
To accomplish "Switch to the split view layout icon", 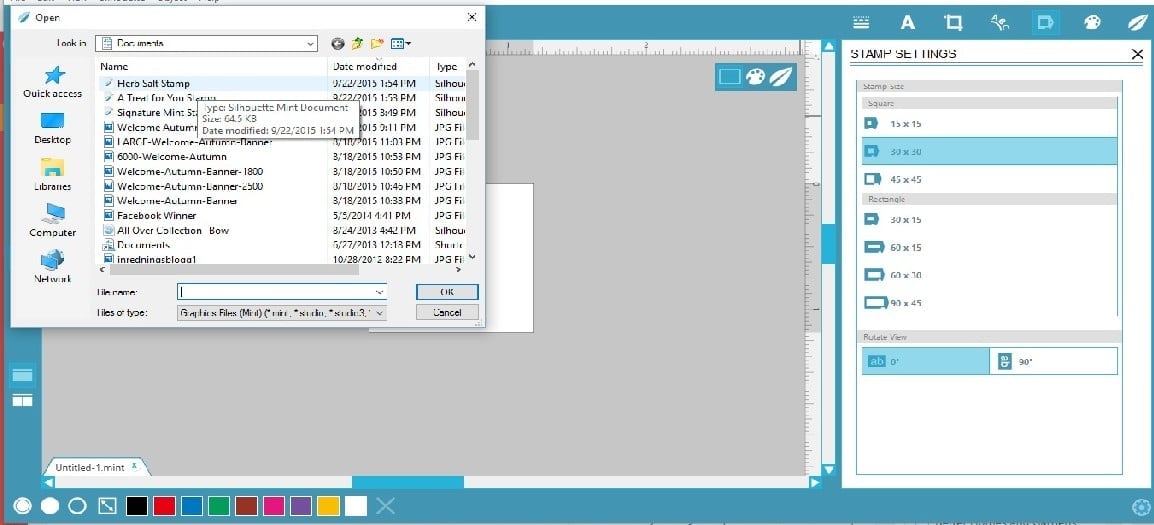I will [x=22, y=400].
